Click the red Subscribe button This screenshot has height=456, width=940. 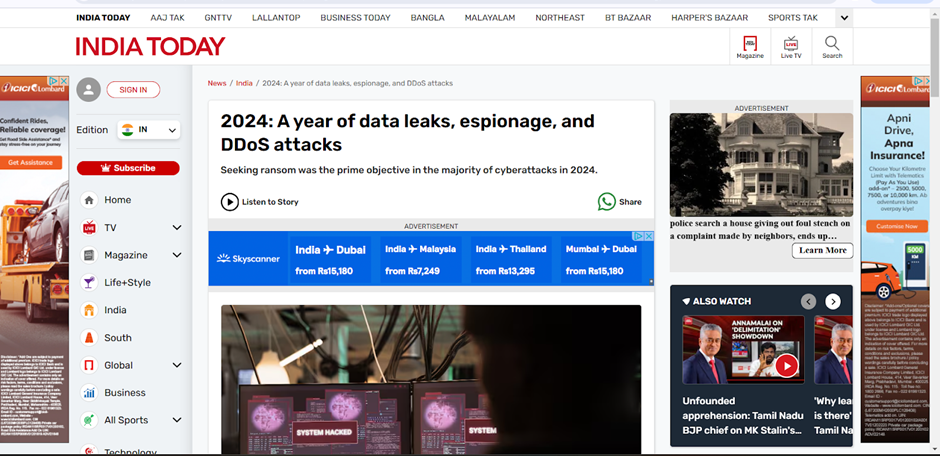pyautogui.click(x=128, y=168)
